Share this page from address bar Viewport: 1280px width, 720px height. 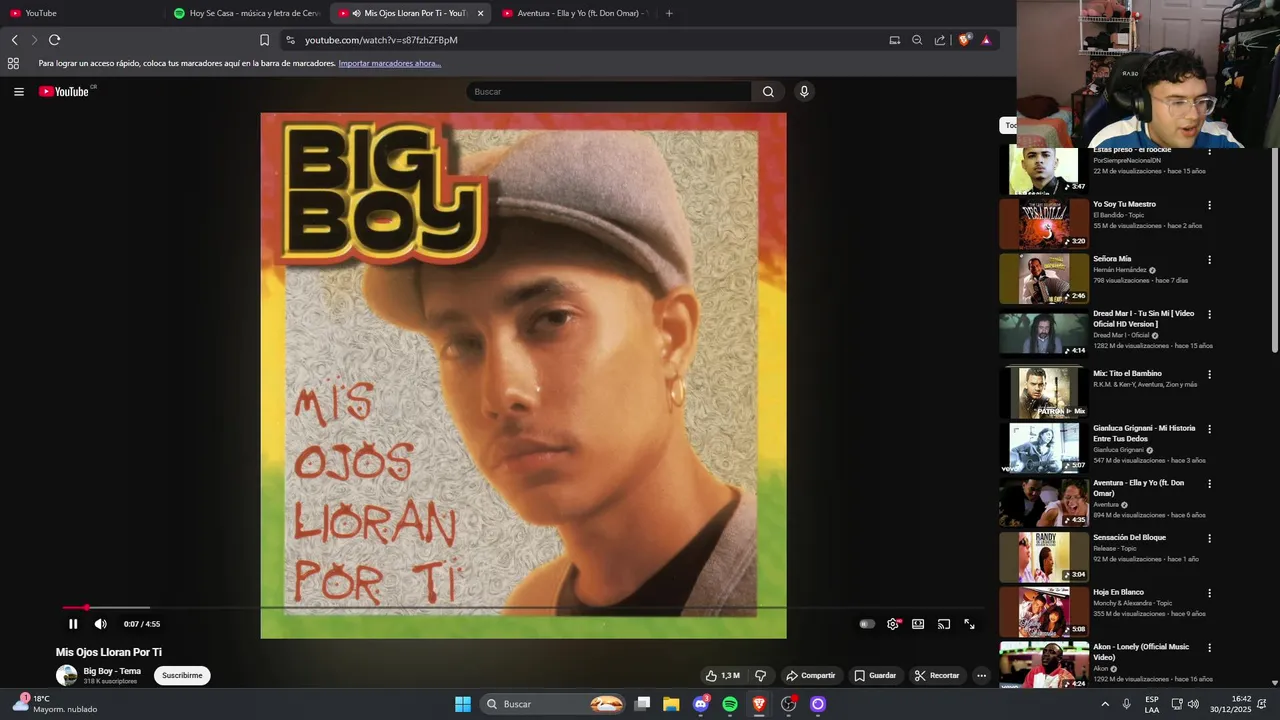pos(940,40)
